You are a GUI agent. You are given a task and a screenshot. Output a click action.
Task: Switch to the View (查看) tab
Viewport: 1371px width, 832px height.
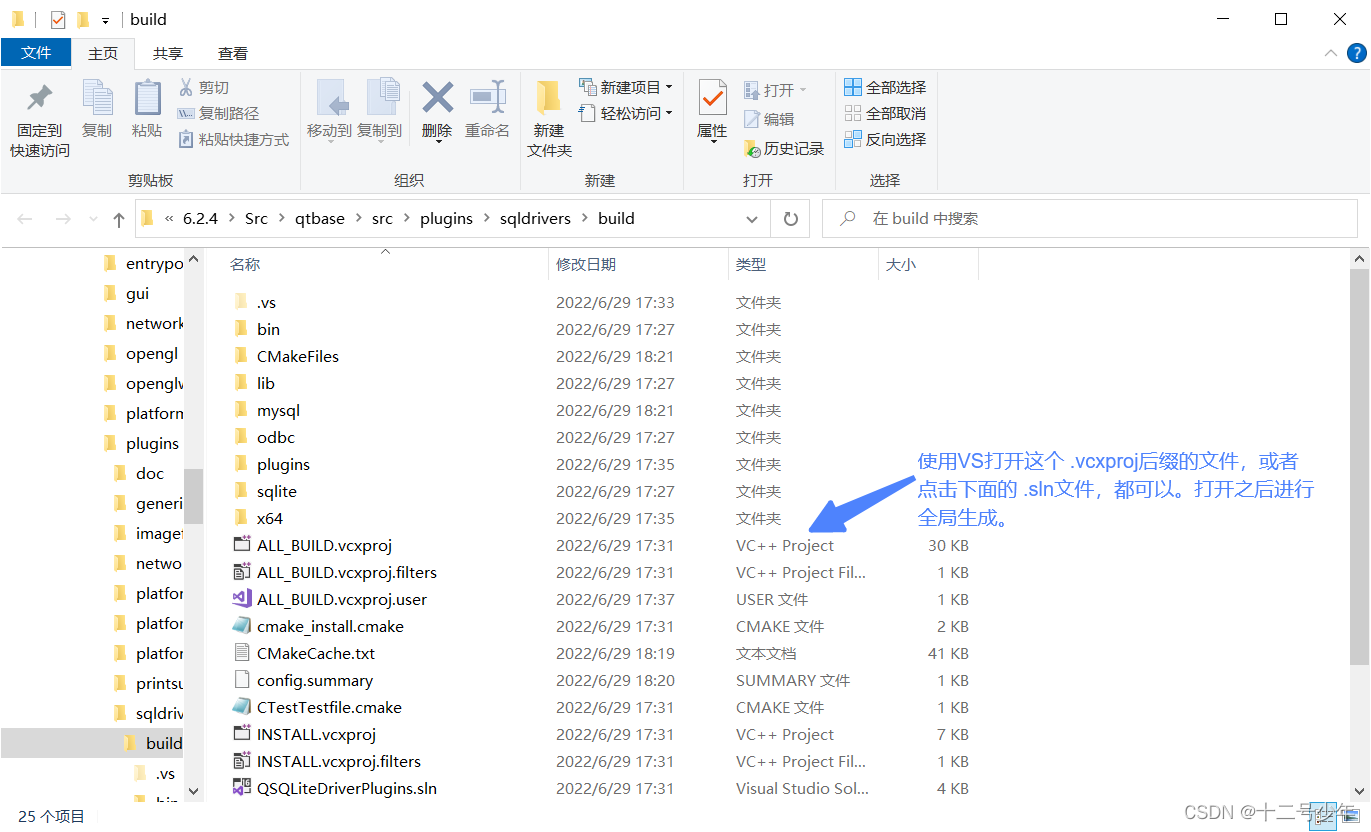(x=233, y=54)
